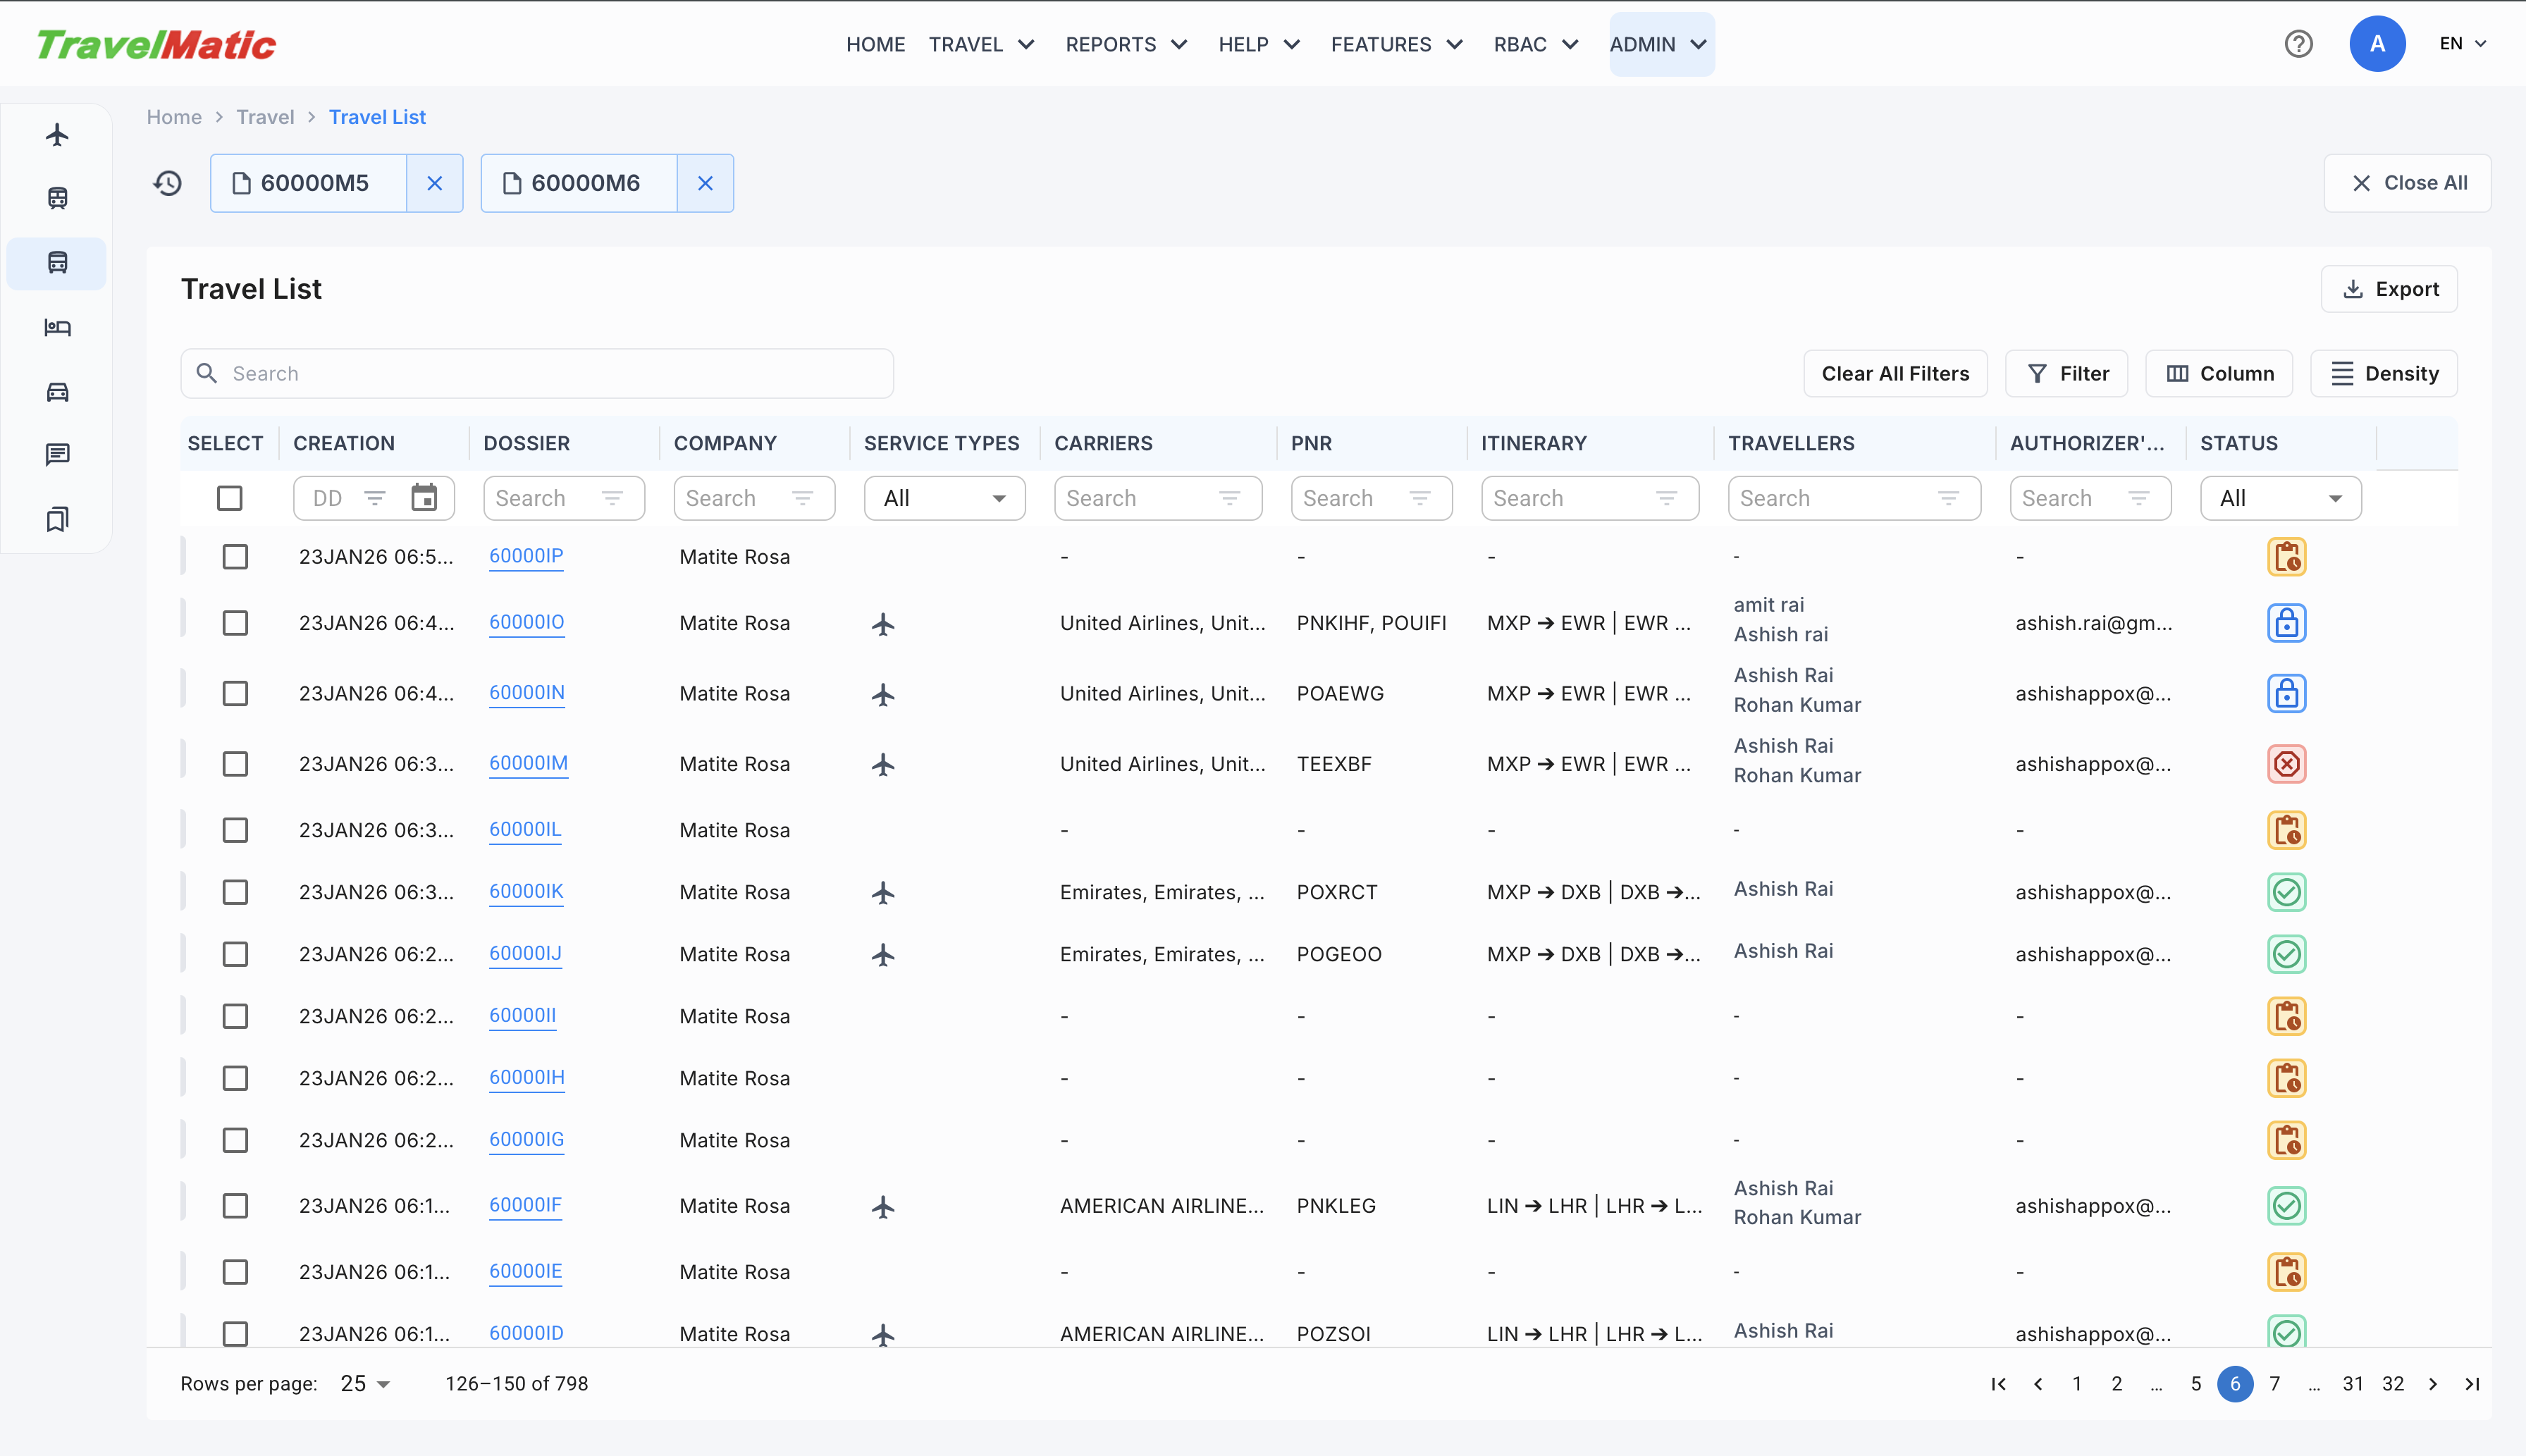
Task: Click flight service icon for 60000IJ
Action: 883,955
